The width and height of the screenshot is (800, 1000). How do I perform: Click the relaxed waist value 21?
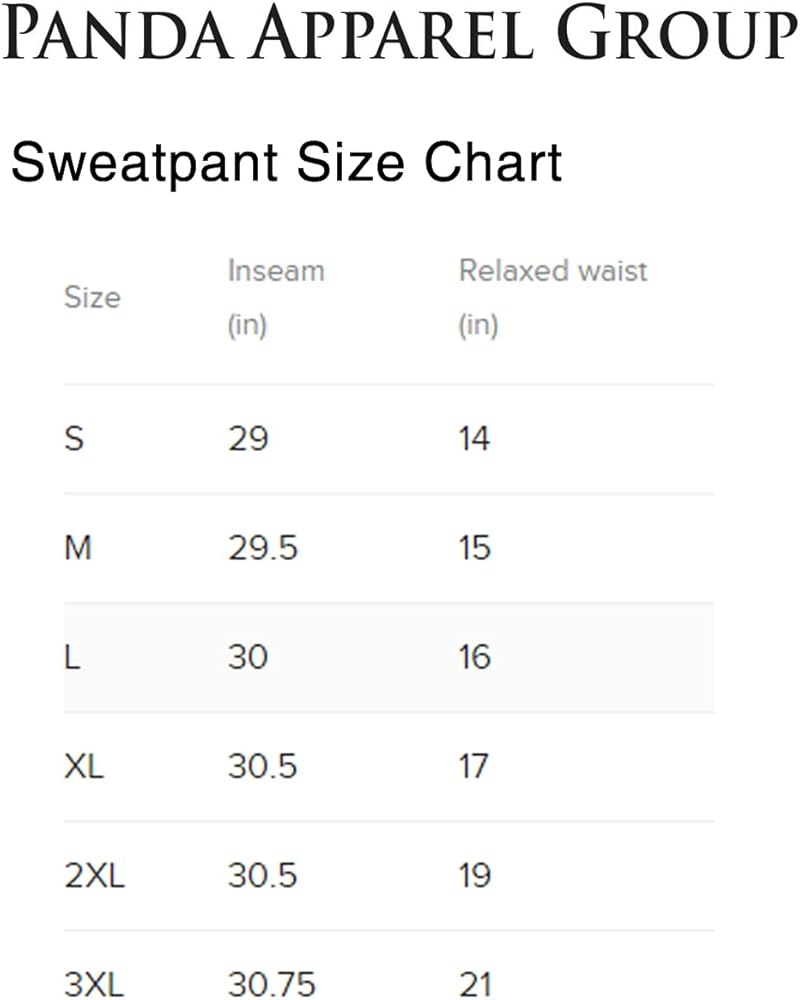[x=475, y=983]
